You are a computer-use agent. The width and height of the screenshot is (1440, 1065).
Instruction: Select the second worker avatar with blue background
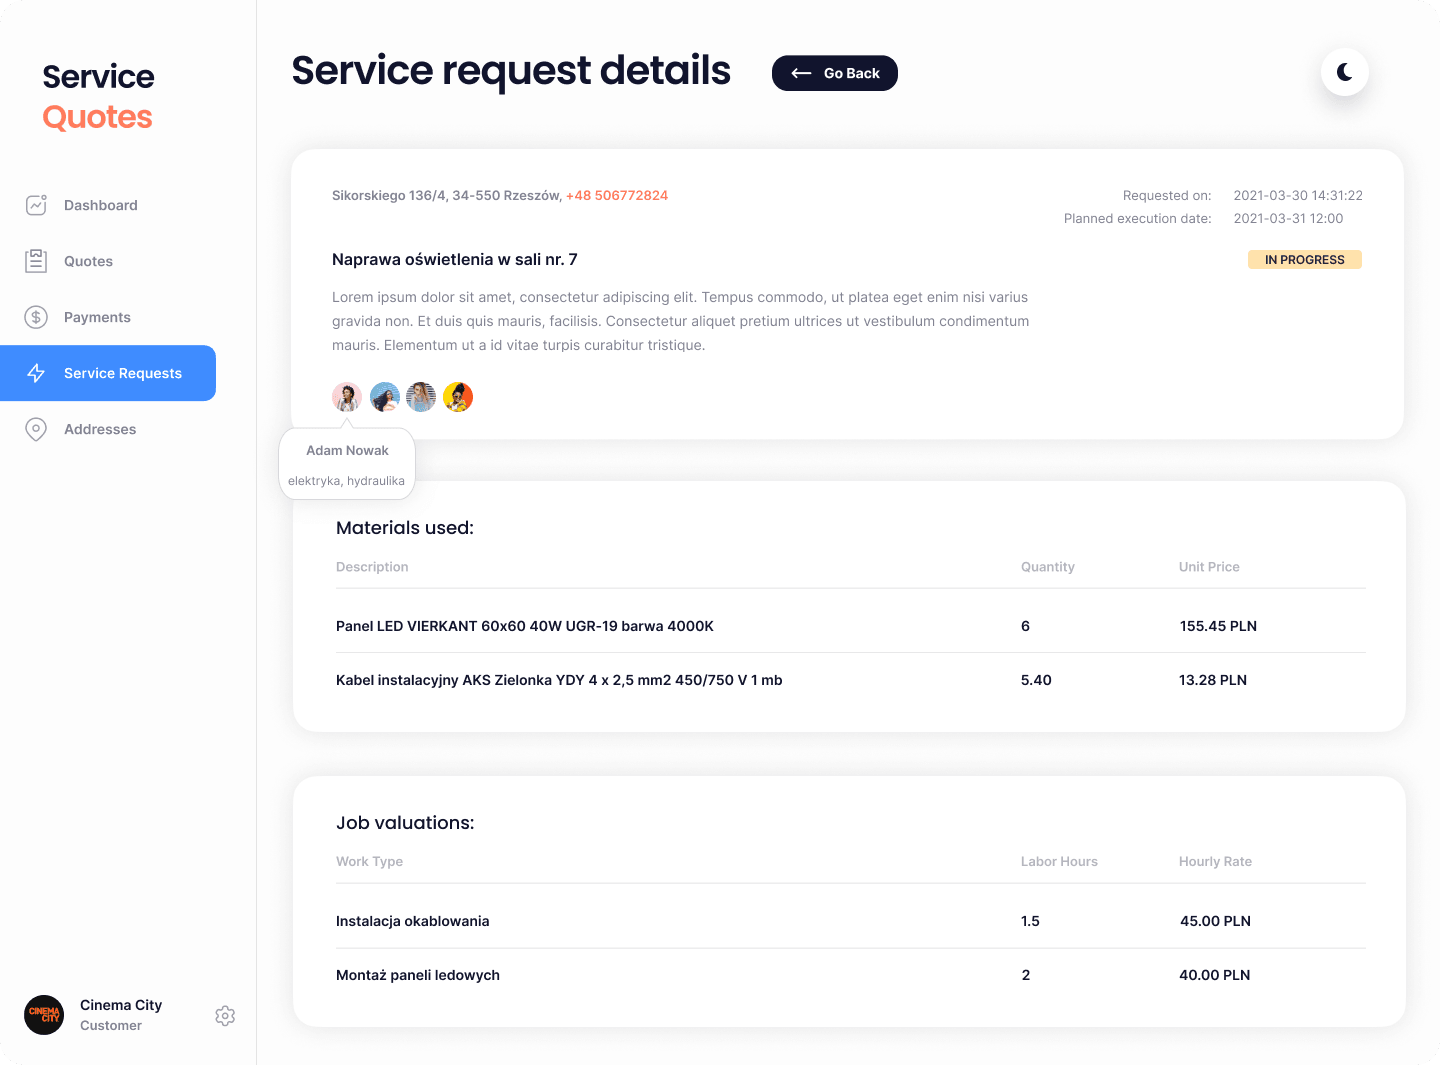[385, 397]
